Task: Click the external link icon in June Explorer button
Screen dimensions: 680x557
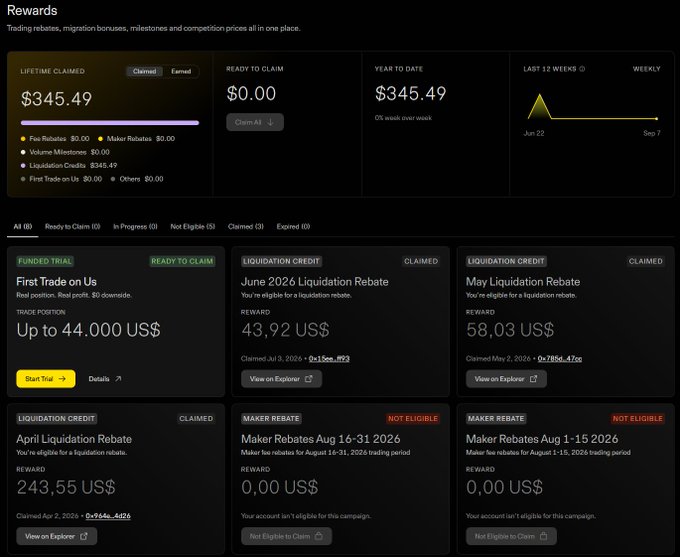Action: pyautogui.click(x=309, y=379)
